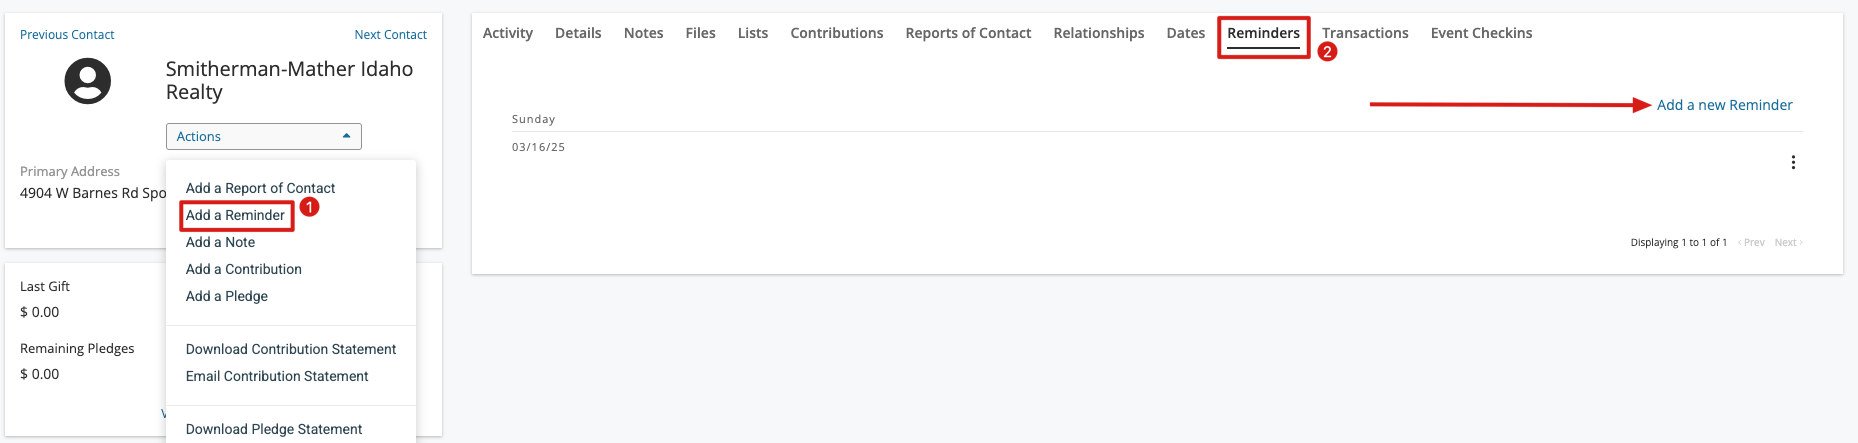Image resolution: width=1858 pixels, height=443 pixels.
Task: Select Add a Note menu entry
Action: point(220,242)
